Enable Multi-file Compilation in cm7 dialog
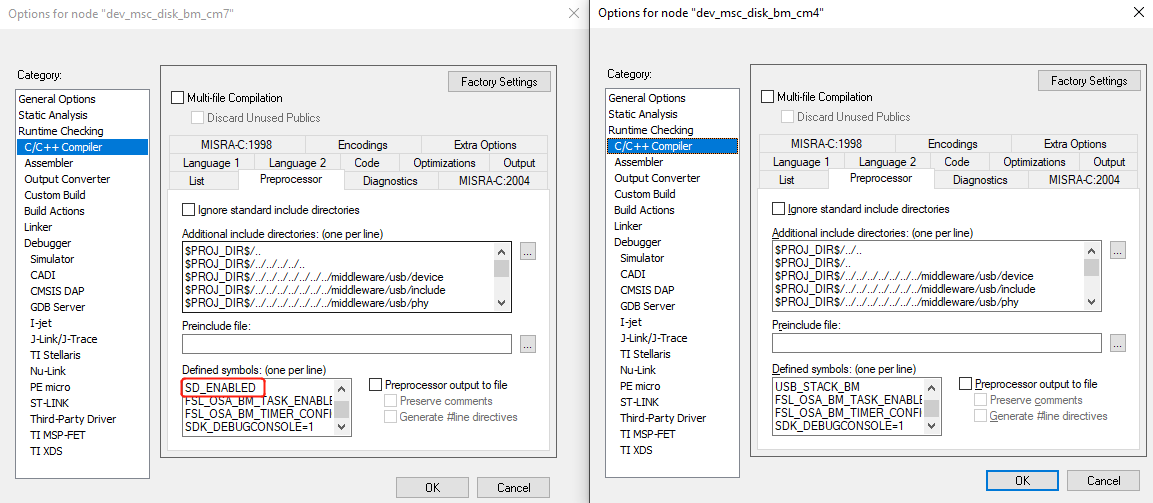Screen dimensions: 1153x503 [x=178, y=98]
